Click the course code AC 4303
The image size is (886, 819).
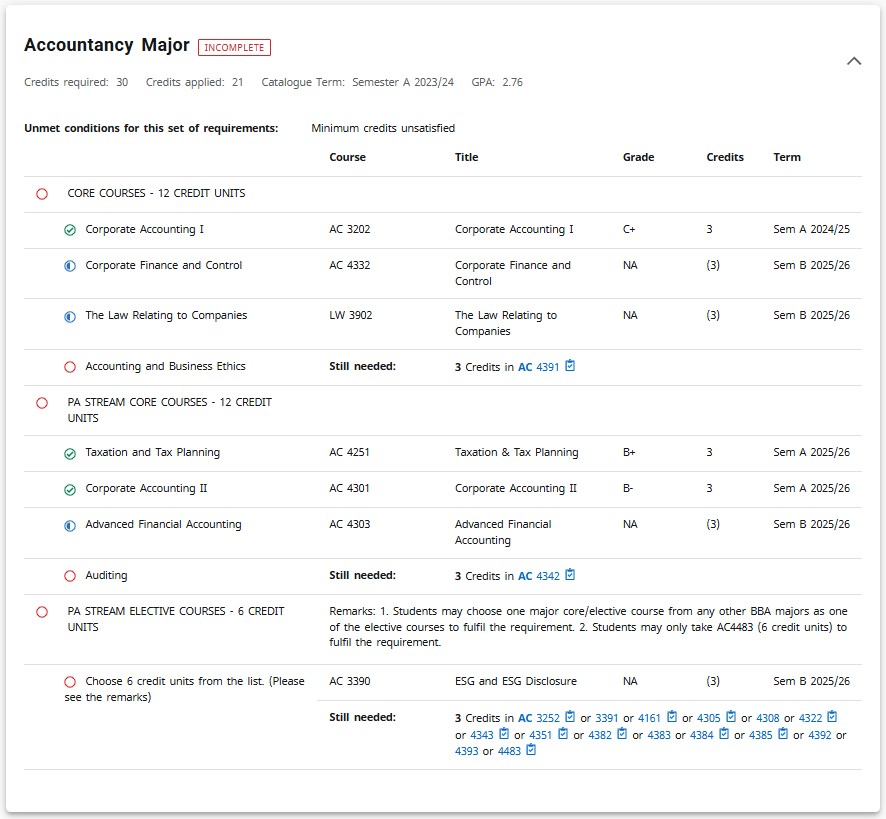click(x=350, y=525)
